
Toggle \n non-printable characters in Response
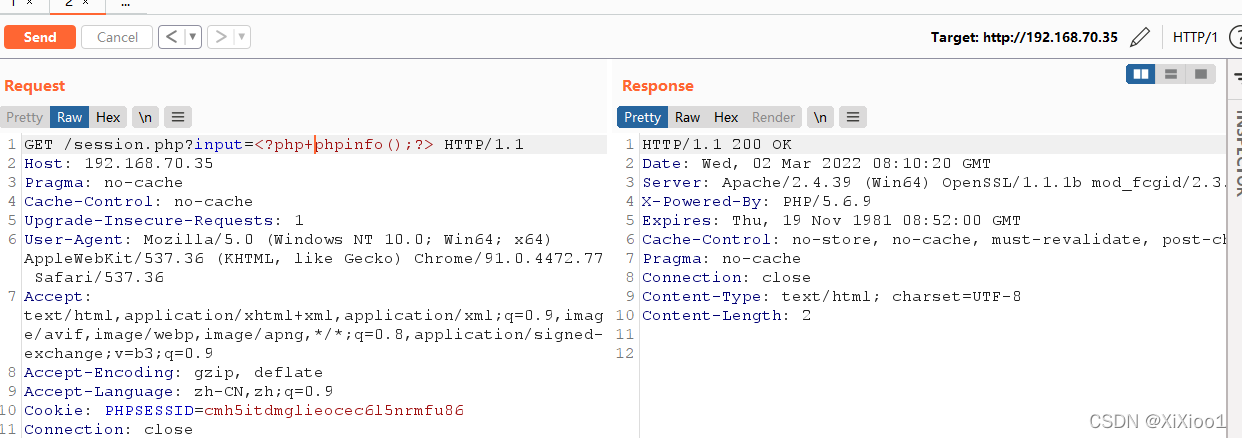821,117
